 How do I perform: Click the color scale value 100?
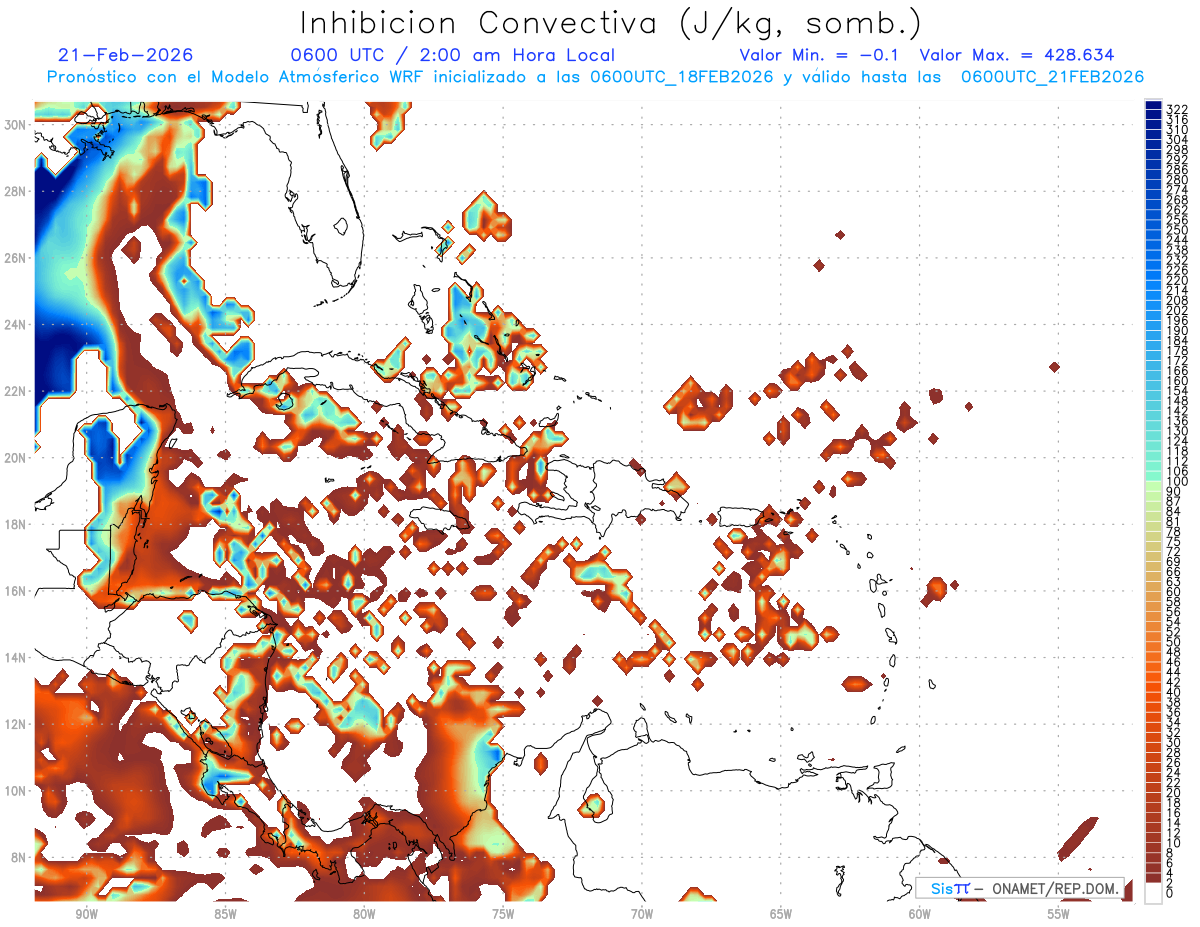click(x=1177, y=481)
